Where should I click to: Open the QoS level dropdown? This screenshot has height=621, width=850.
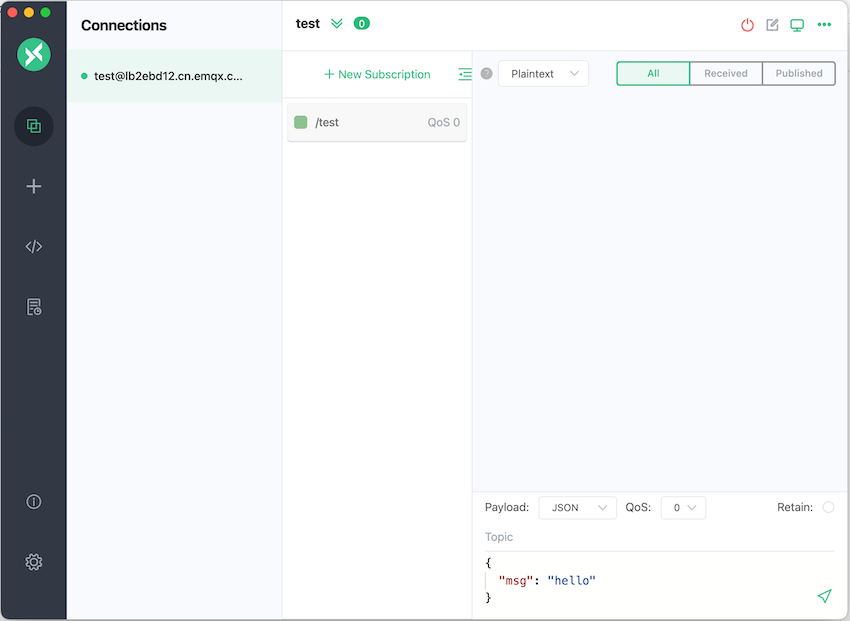[x=683, y=508]
